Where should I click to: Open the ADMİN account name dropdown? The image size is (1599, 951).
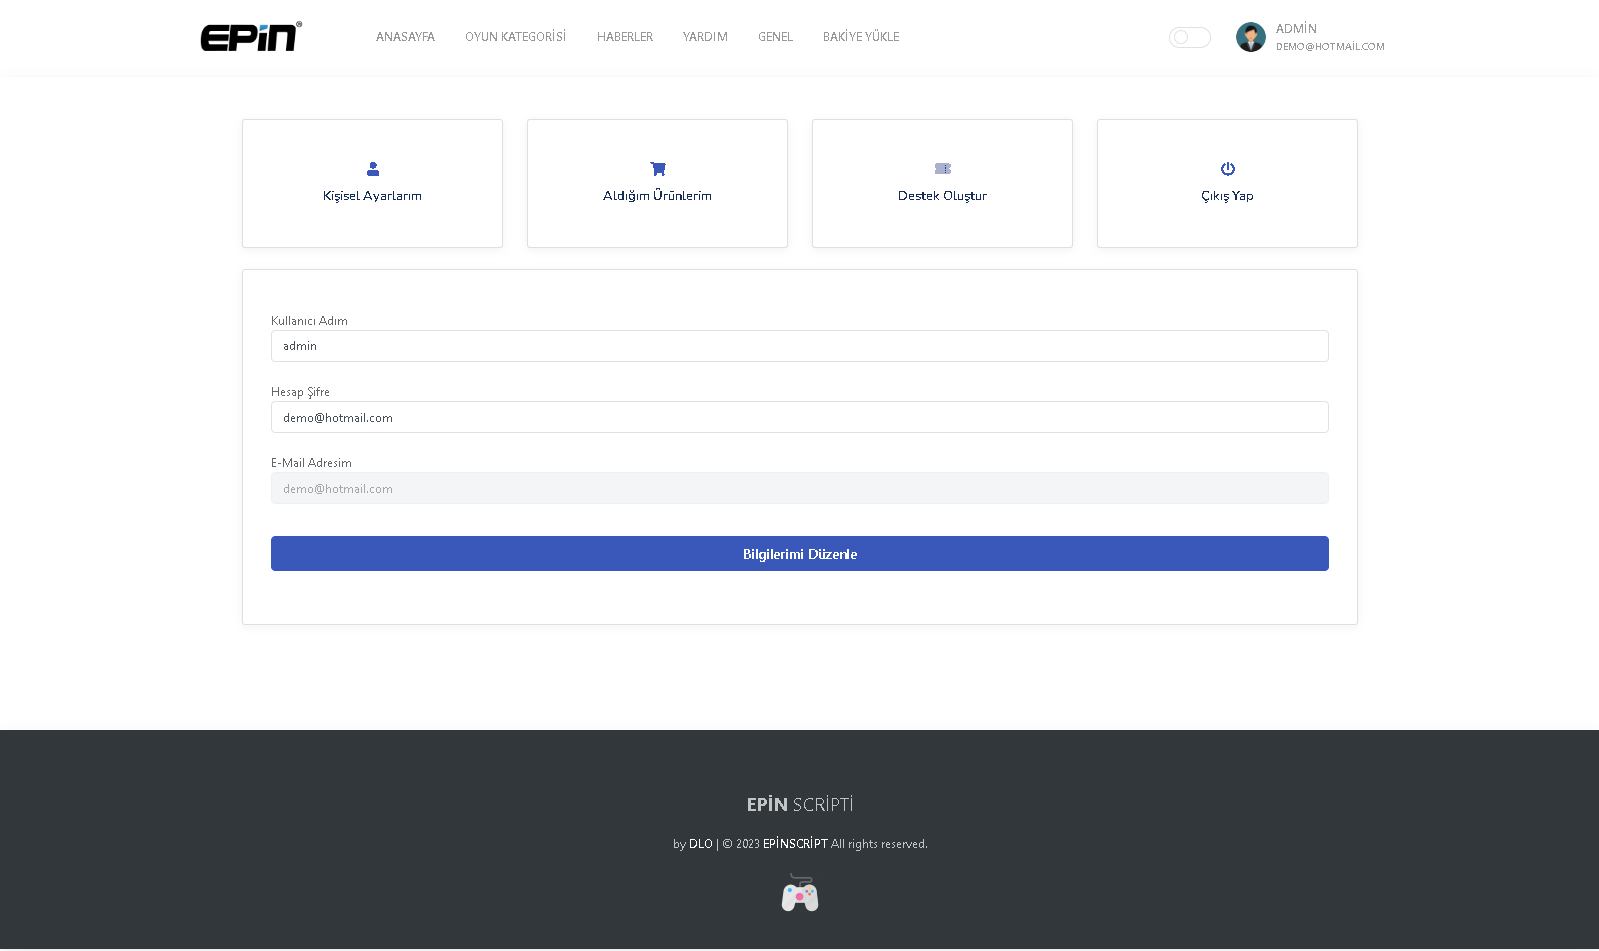pos(1296,29)
